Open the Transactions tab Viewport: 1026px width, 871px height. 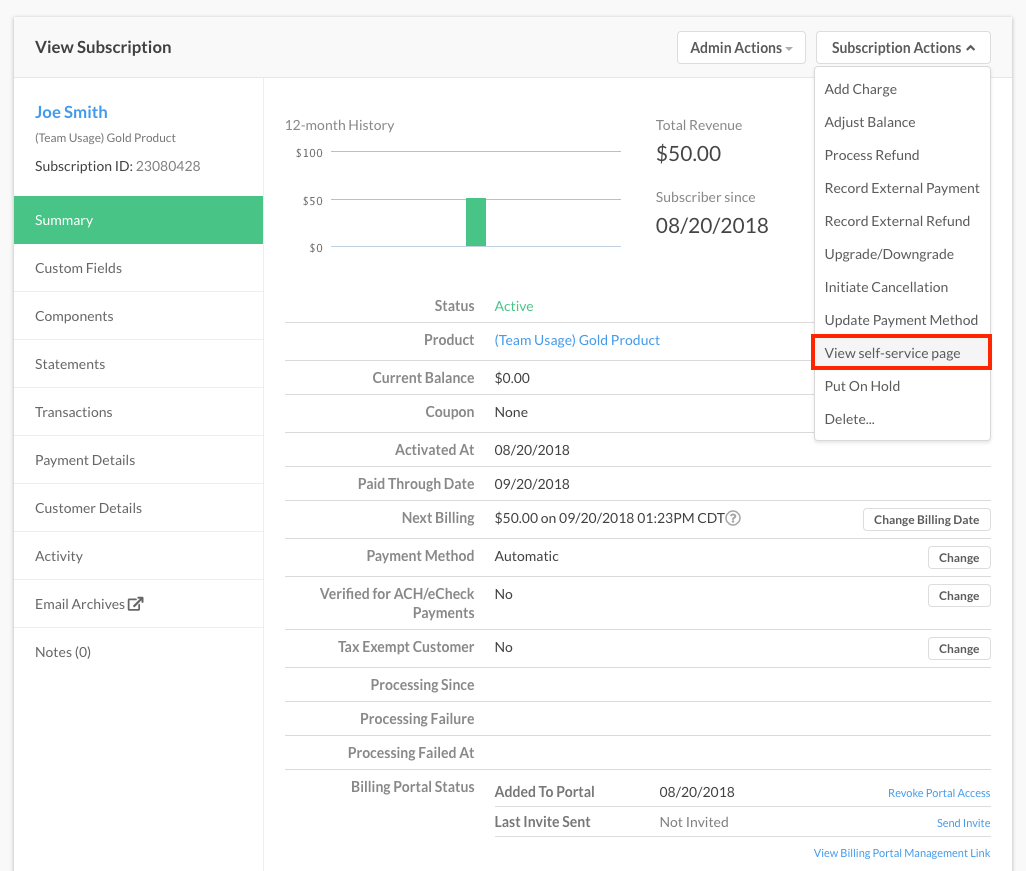click(139, 412)
